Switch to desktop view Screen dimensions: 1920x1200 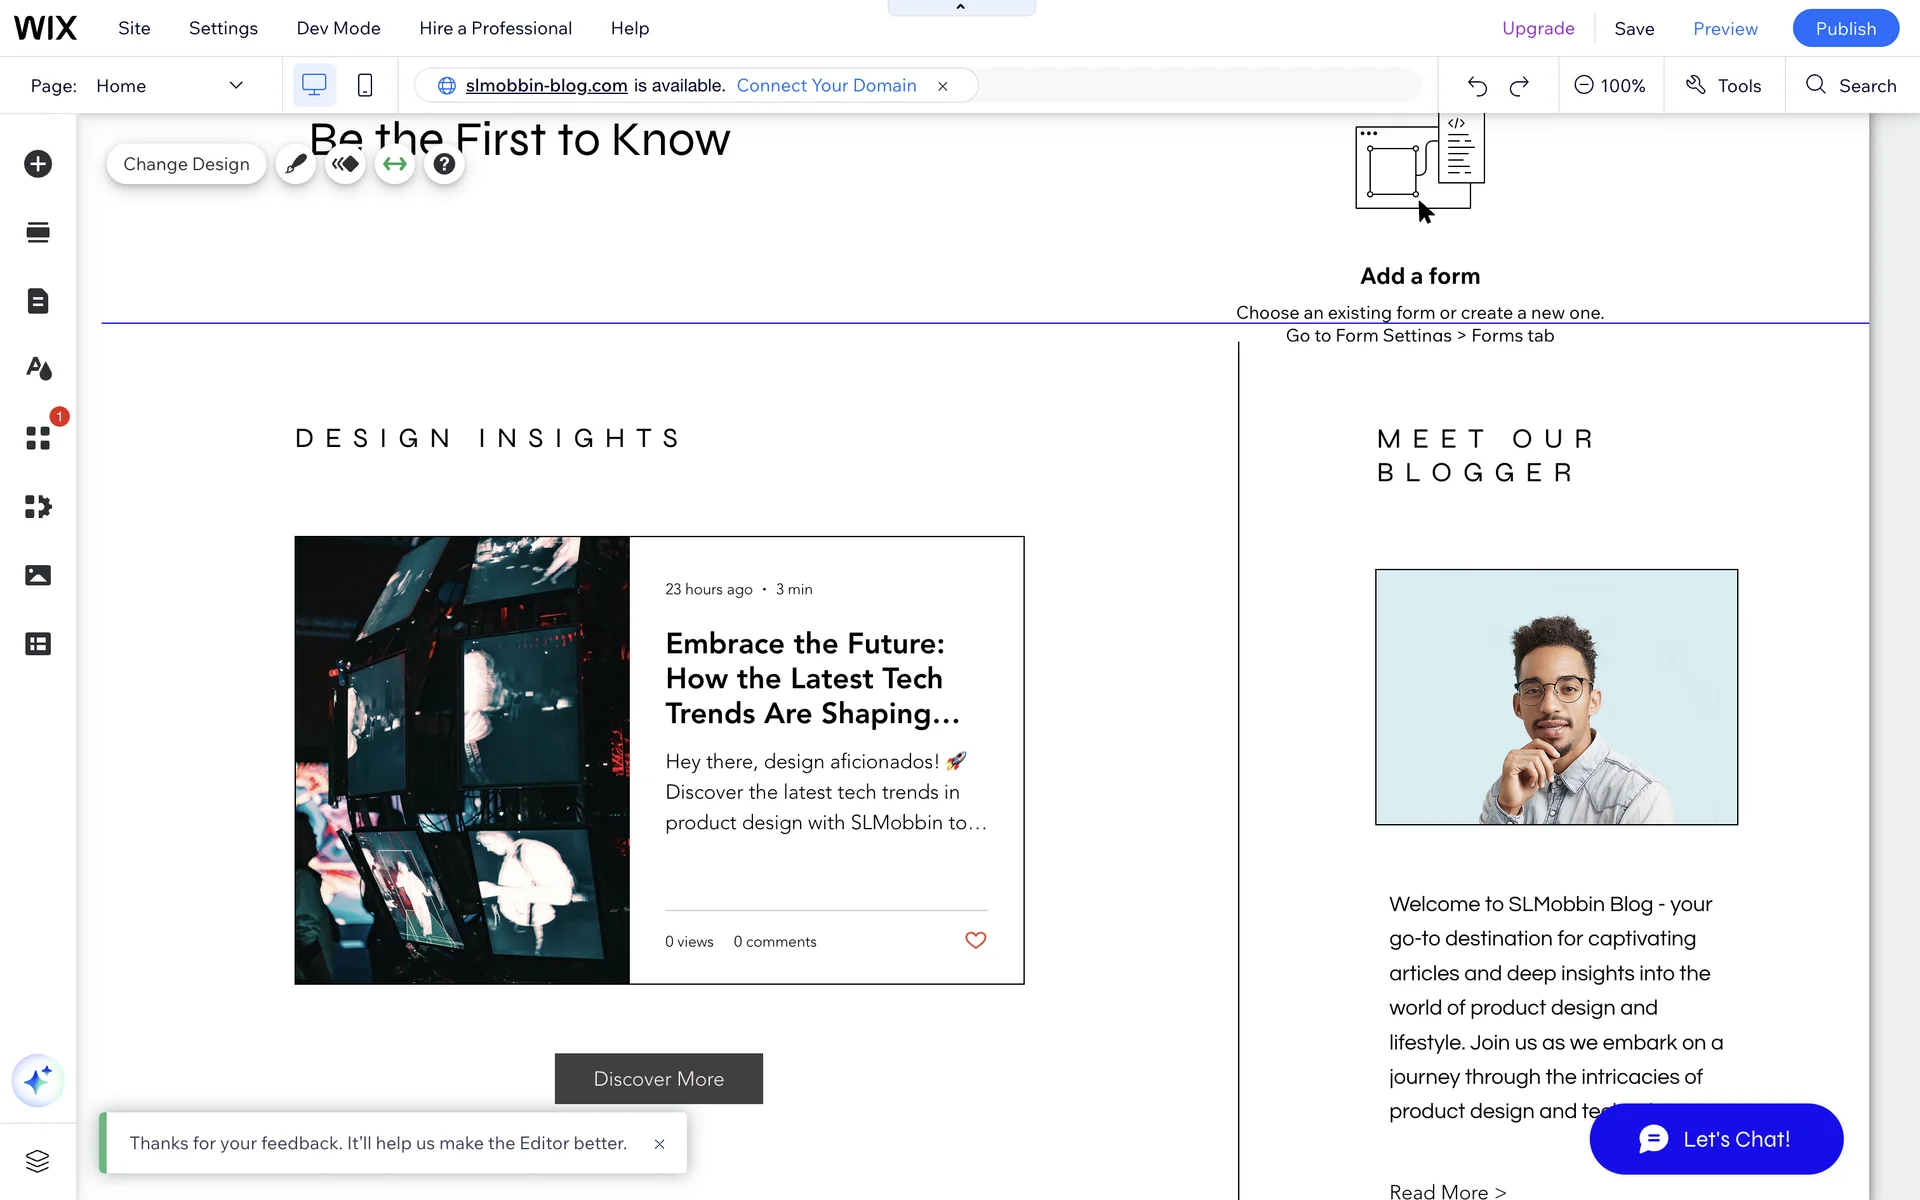click(x=314, y=86)
